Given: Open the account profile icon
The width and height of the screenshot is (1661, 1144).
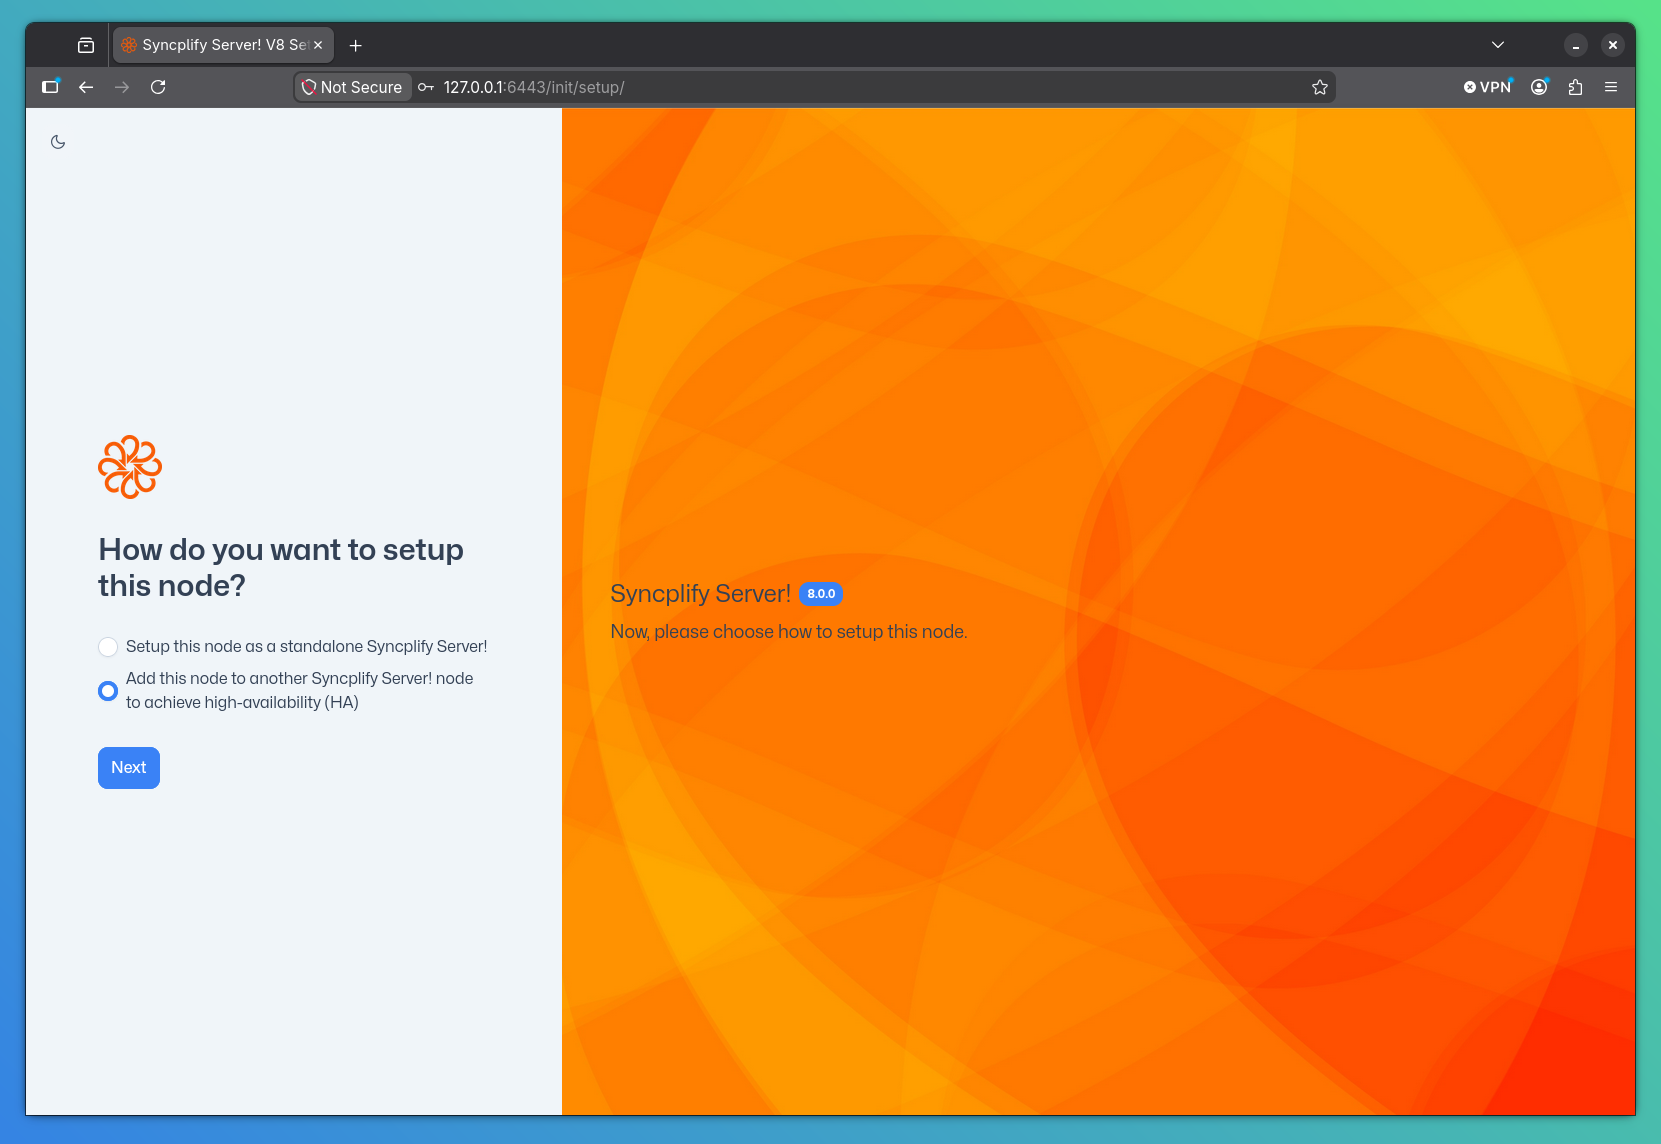Looking at the screenshot, I should tap(1540, 87).
